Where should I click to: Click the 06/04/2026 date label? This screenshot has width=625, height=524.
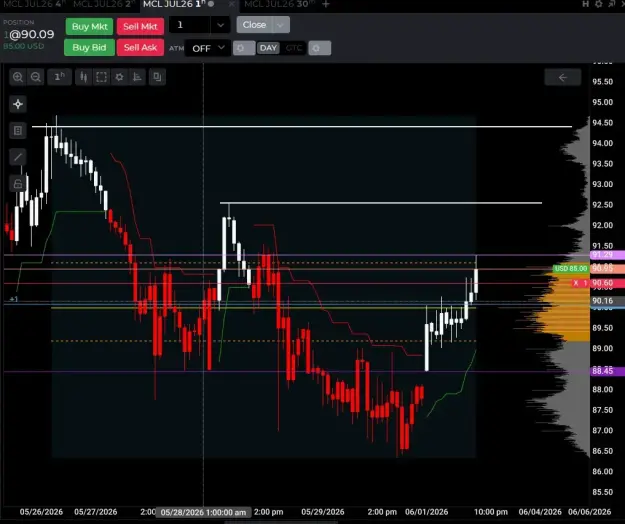[x=540, y=512]
